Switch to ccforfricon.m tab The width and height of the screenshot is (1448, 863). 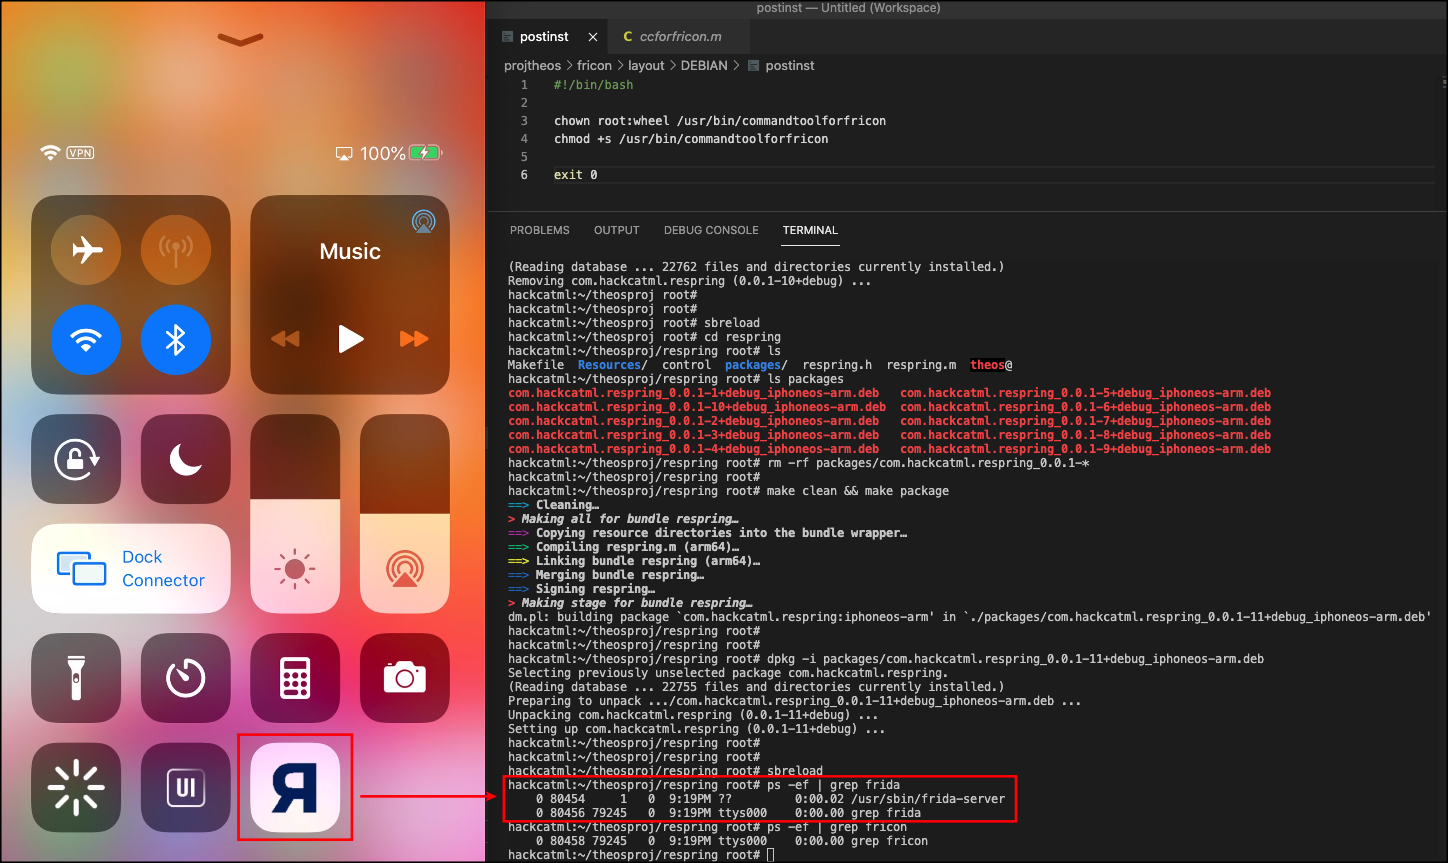click(x=680, y=37)
